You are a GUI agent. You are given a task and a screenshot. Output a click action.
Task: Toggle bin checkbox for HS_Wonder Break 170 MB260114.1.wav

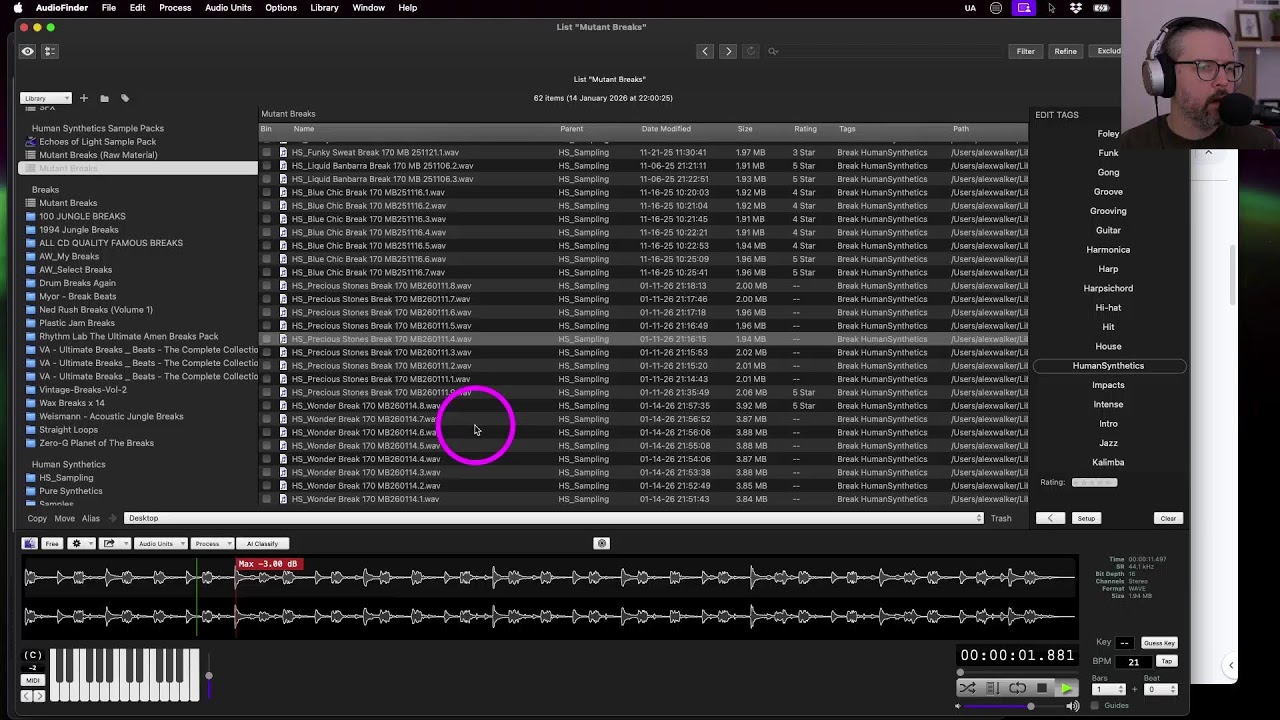[x=266, y=499]
